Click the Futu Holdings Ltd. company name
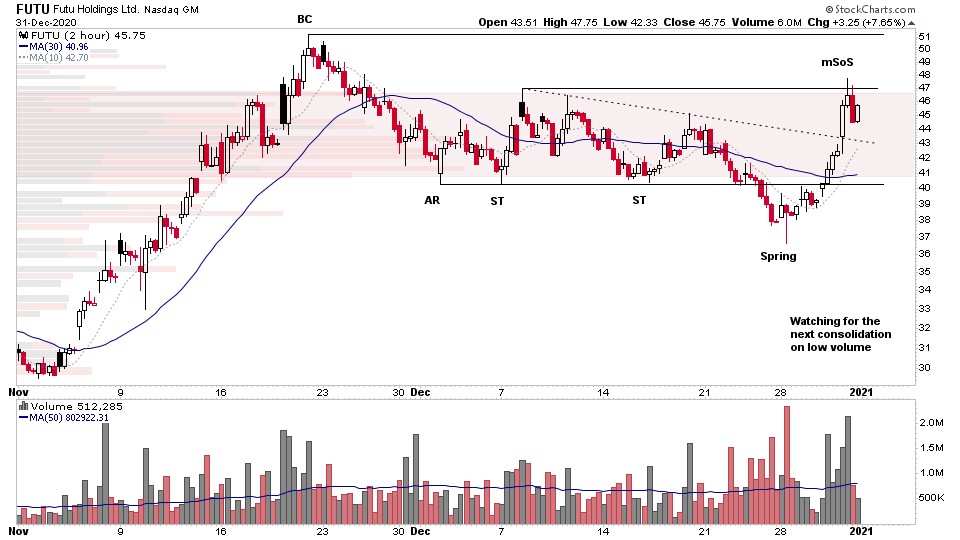This screenshot has height=540, width=960. pyautogui.click(x=97, y=10)
